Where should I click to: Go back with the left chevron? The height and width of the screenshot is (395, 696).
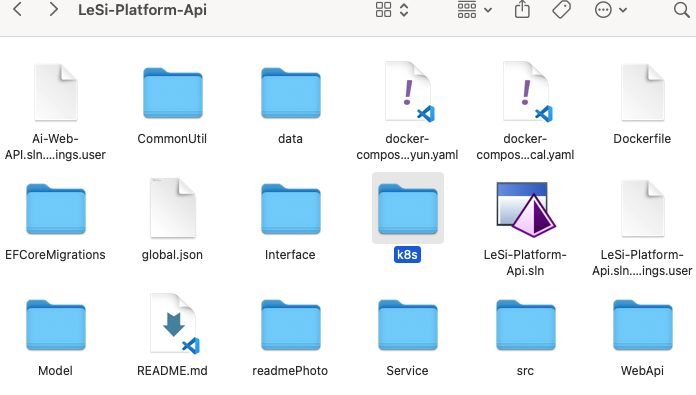[17, 9]
